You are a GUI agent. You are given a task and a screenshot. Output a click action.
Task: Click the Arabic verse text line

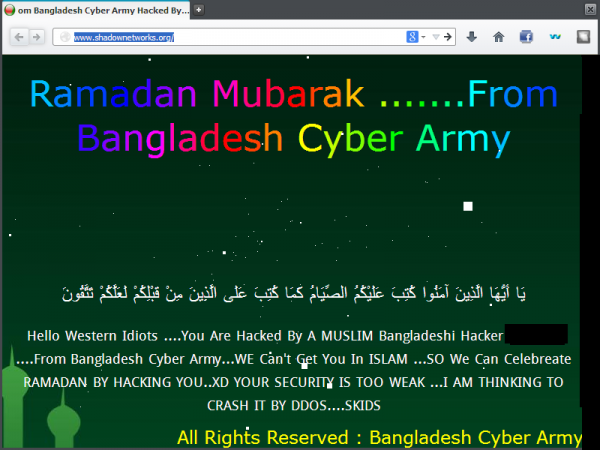[x=294, y=293]
